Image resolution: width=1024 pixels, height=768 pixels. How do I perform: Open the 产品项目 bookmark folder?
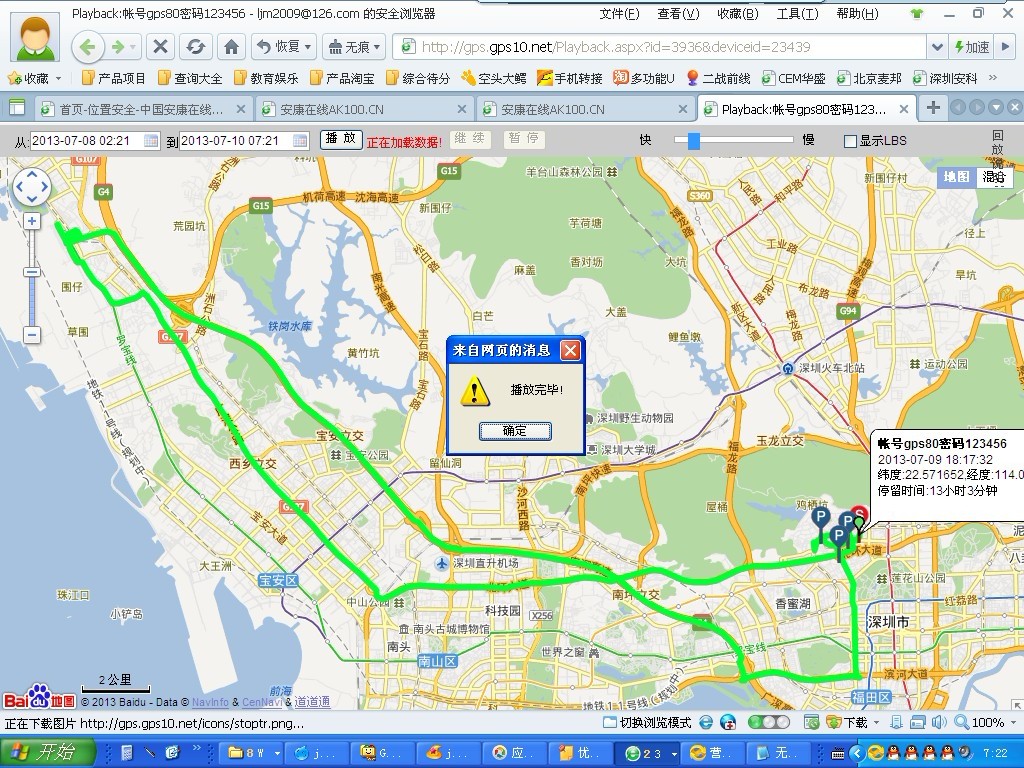114,78
